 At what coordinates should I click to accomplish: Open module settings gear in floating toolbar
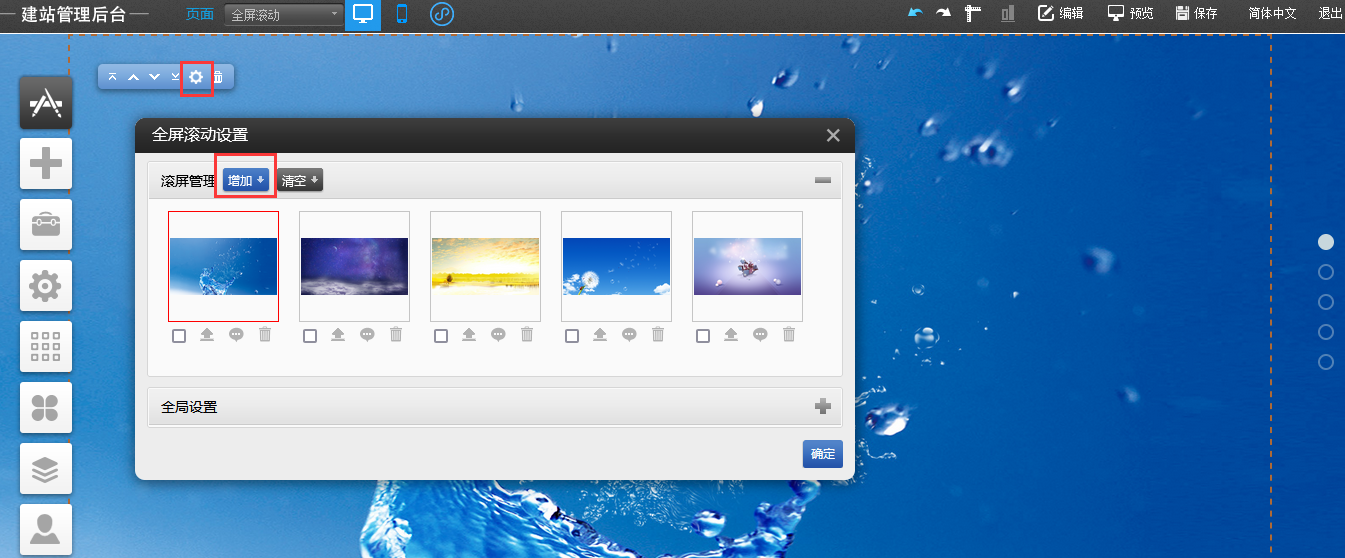click(x=196, y=77)
